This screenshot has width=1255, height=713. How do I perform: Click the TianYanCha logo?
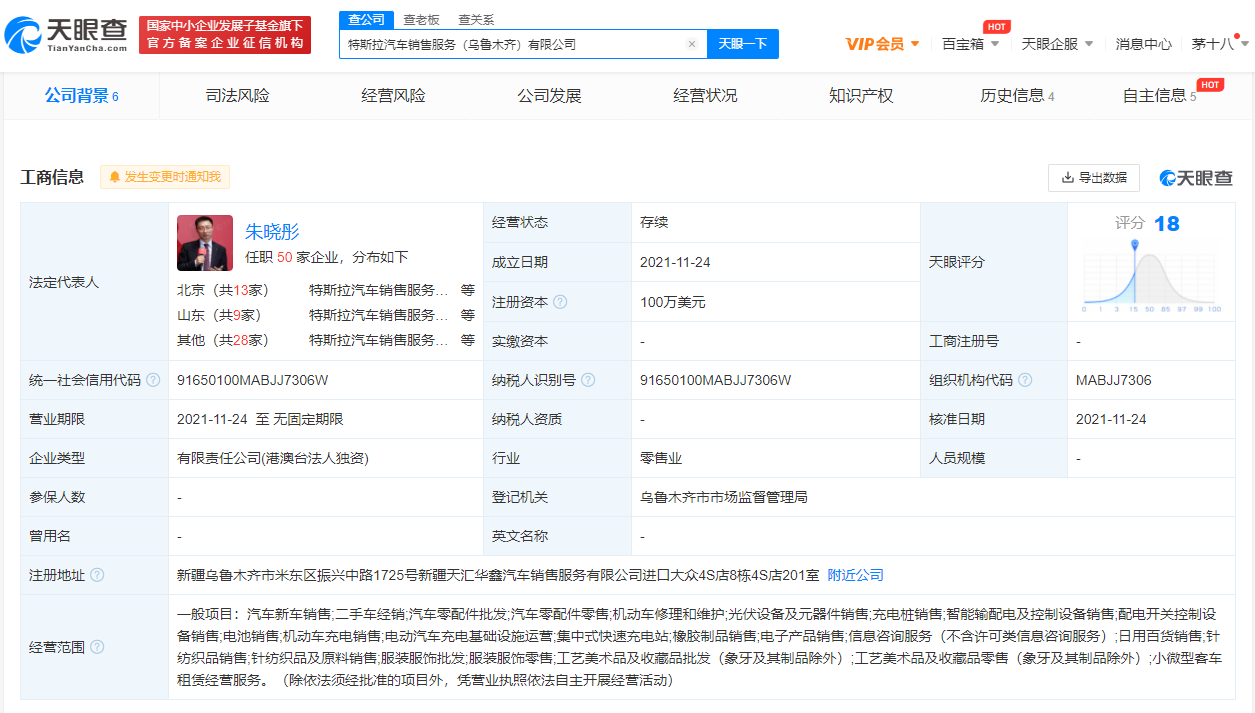pyautogui.click(x=66, y=35)
